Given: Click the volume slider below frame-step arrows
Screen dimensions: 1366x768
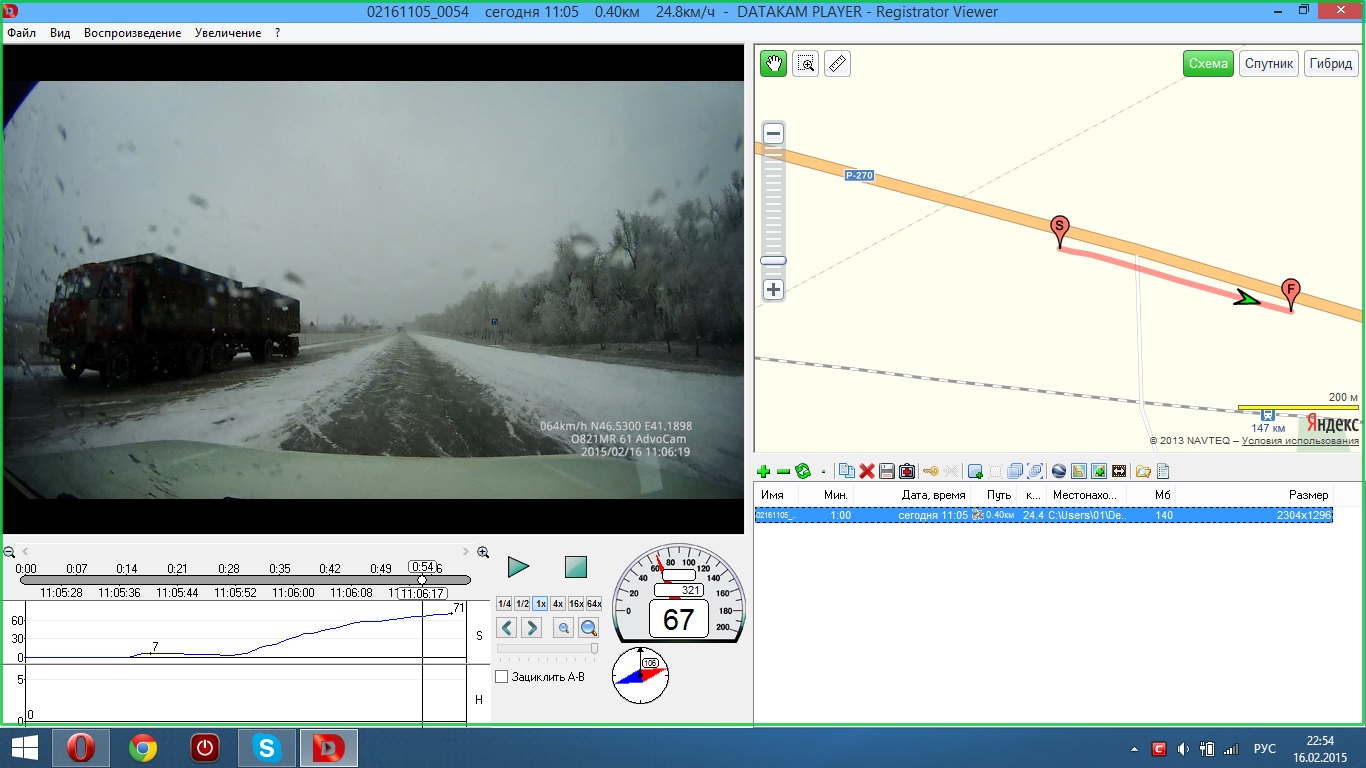Looking at the screenshot, I should click(547, 649).
